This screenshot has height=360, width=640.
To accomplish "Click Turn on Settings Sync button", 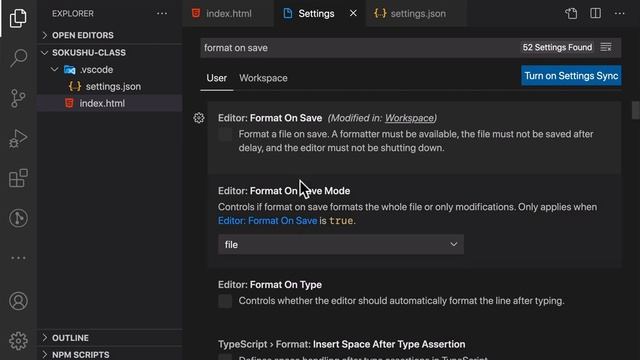I will coord(571,76).
